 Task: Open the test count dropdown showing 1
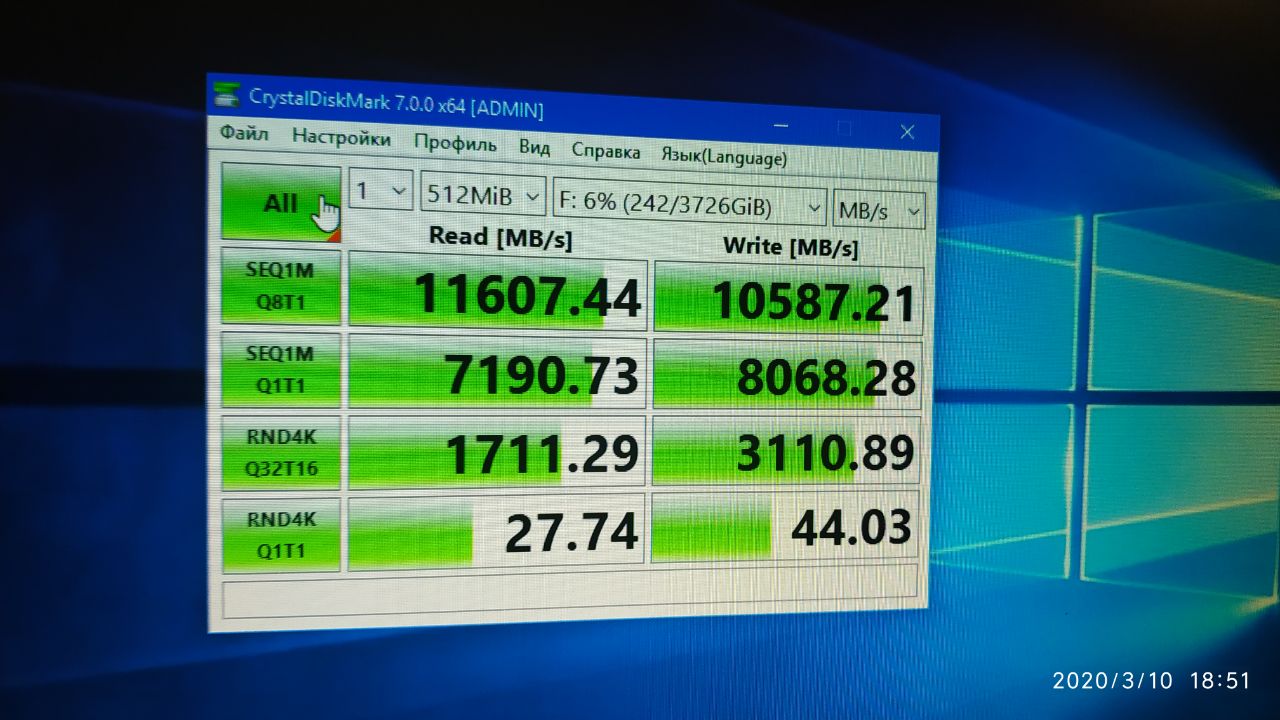point(380,190)
